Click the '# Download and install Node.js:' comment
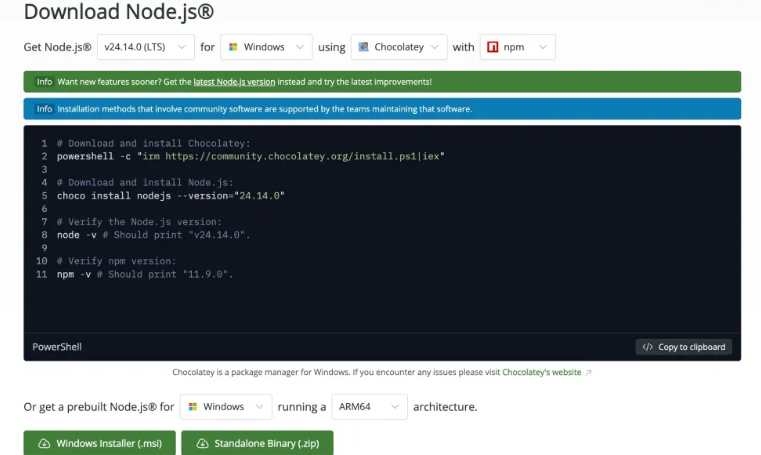This screenshot has height=455, width=761. [145, 183]
